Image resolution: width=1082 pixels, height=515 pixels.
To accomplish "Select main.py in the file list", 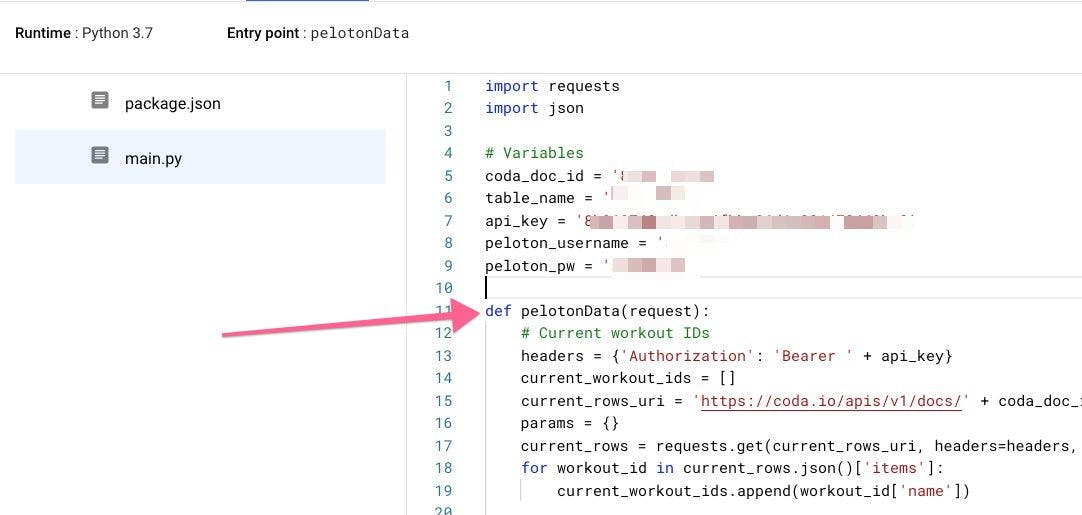I will tap(153, 158).
